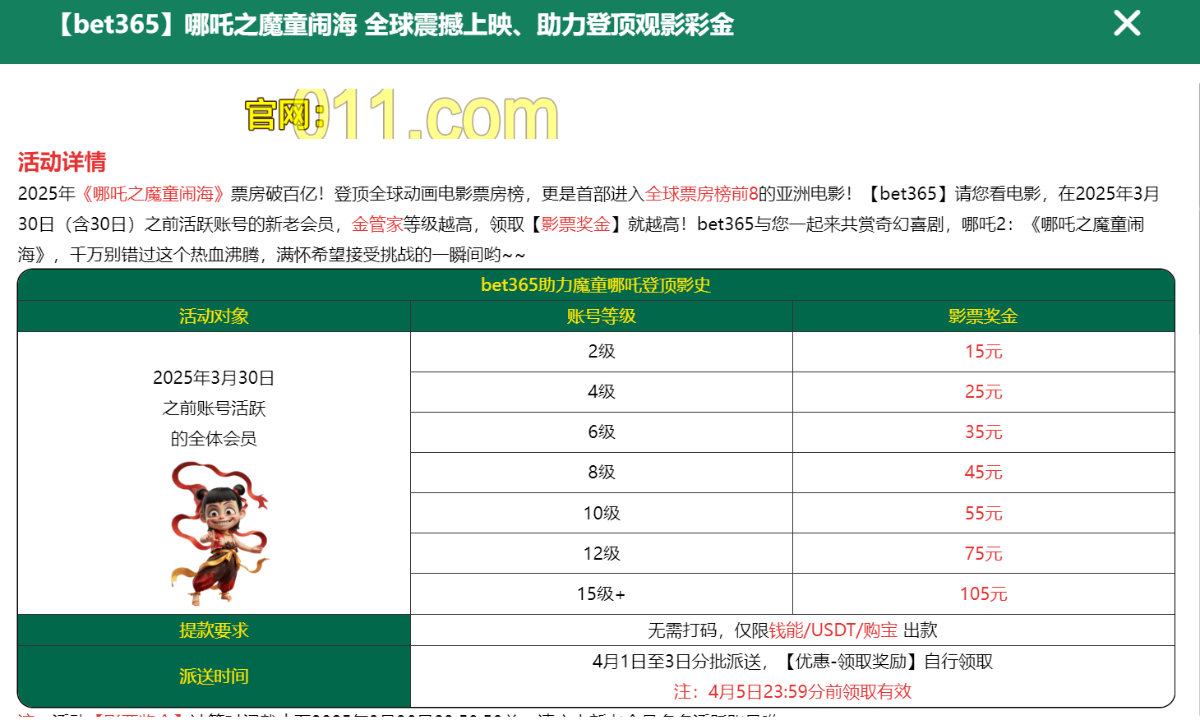The image size is (1200, 720).
Task: Click the 的全体会员 line
Action: [214, 438]
